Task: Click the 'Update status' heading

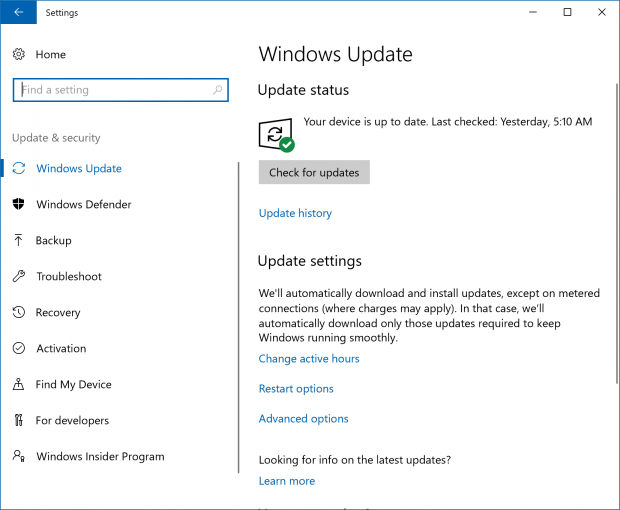Action: [x=303, y=90]
